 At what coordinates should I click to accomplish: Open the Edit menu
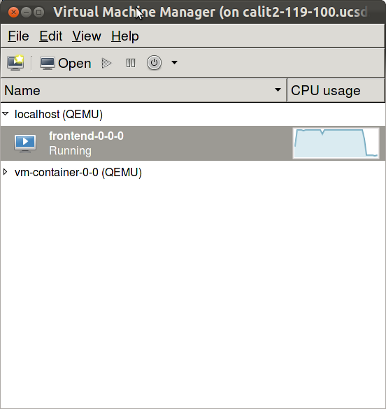pyautogui.click(x=51, y=36)
